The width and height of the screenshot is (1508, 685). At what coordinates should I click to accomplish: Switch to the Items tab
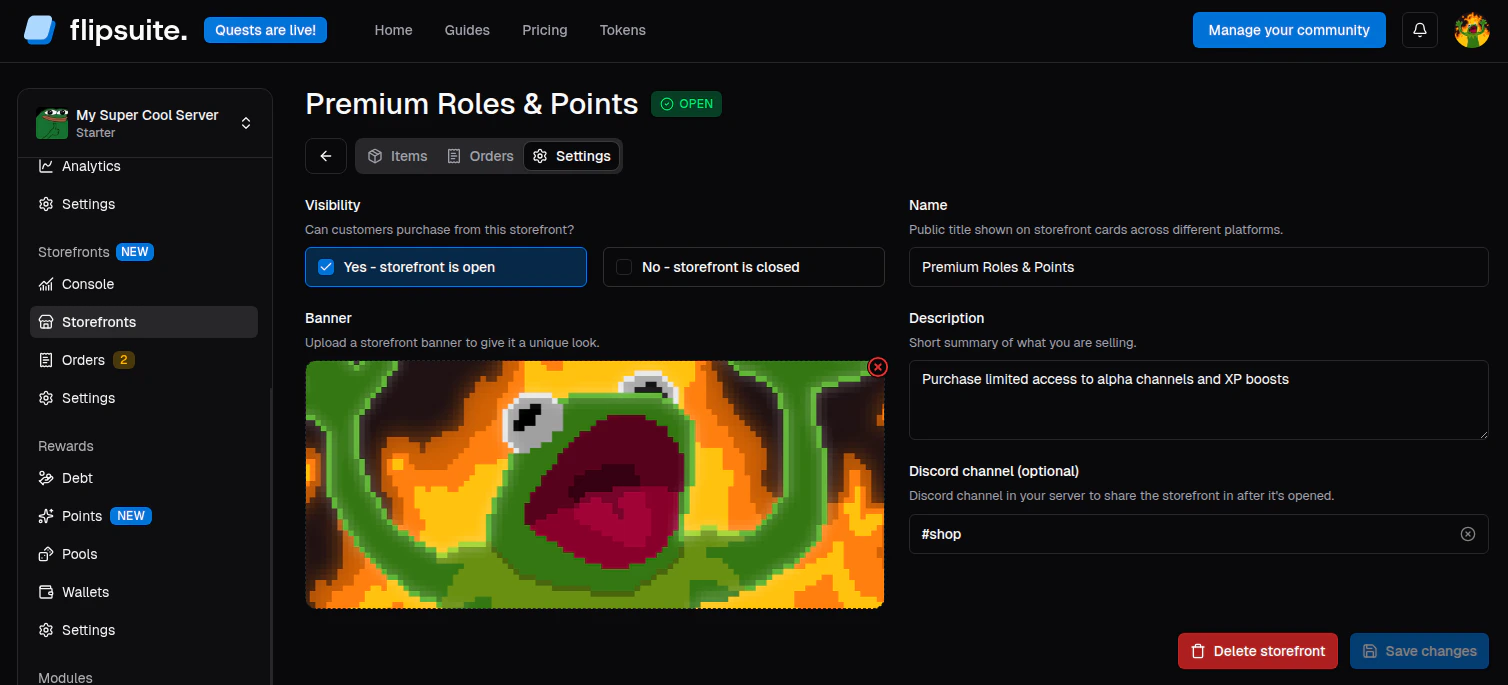click(397, 156)
